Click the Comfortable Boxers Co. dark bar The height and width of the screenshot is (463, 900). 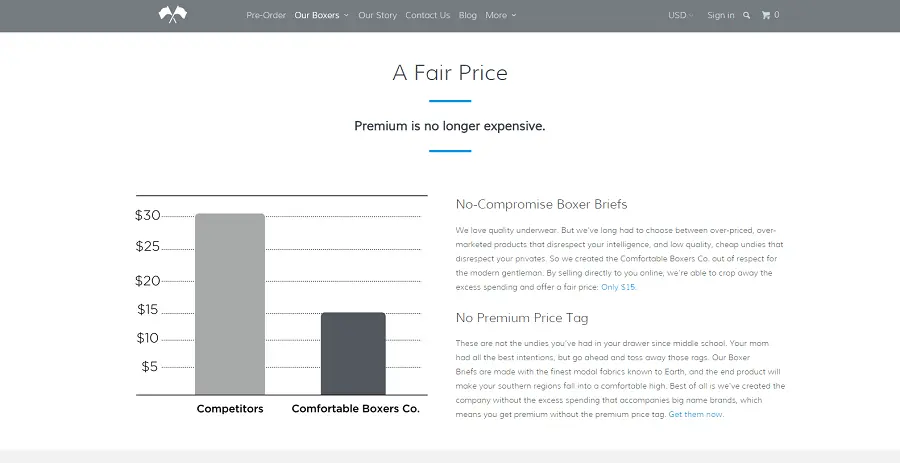353,353
